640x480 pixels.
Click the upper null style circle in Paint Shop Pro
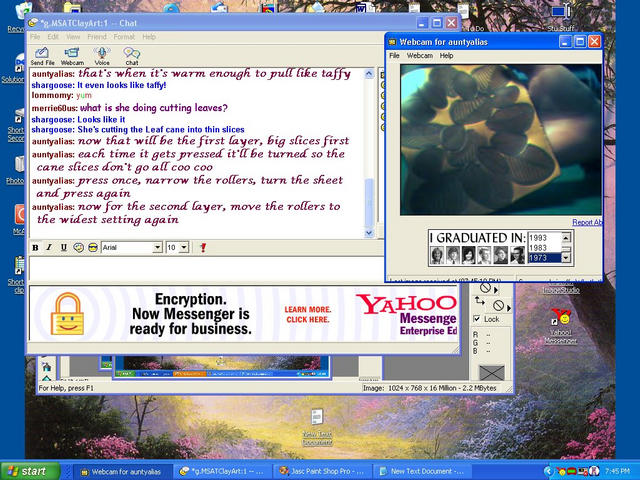coord(485,288)
